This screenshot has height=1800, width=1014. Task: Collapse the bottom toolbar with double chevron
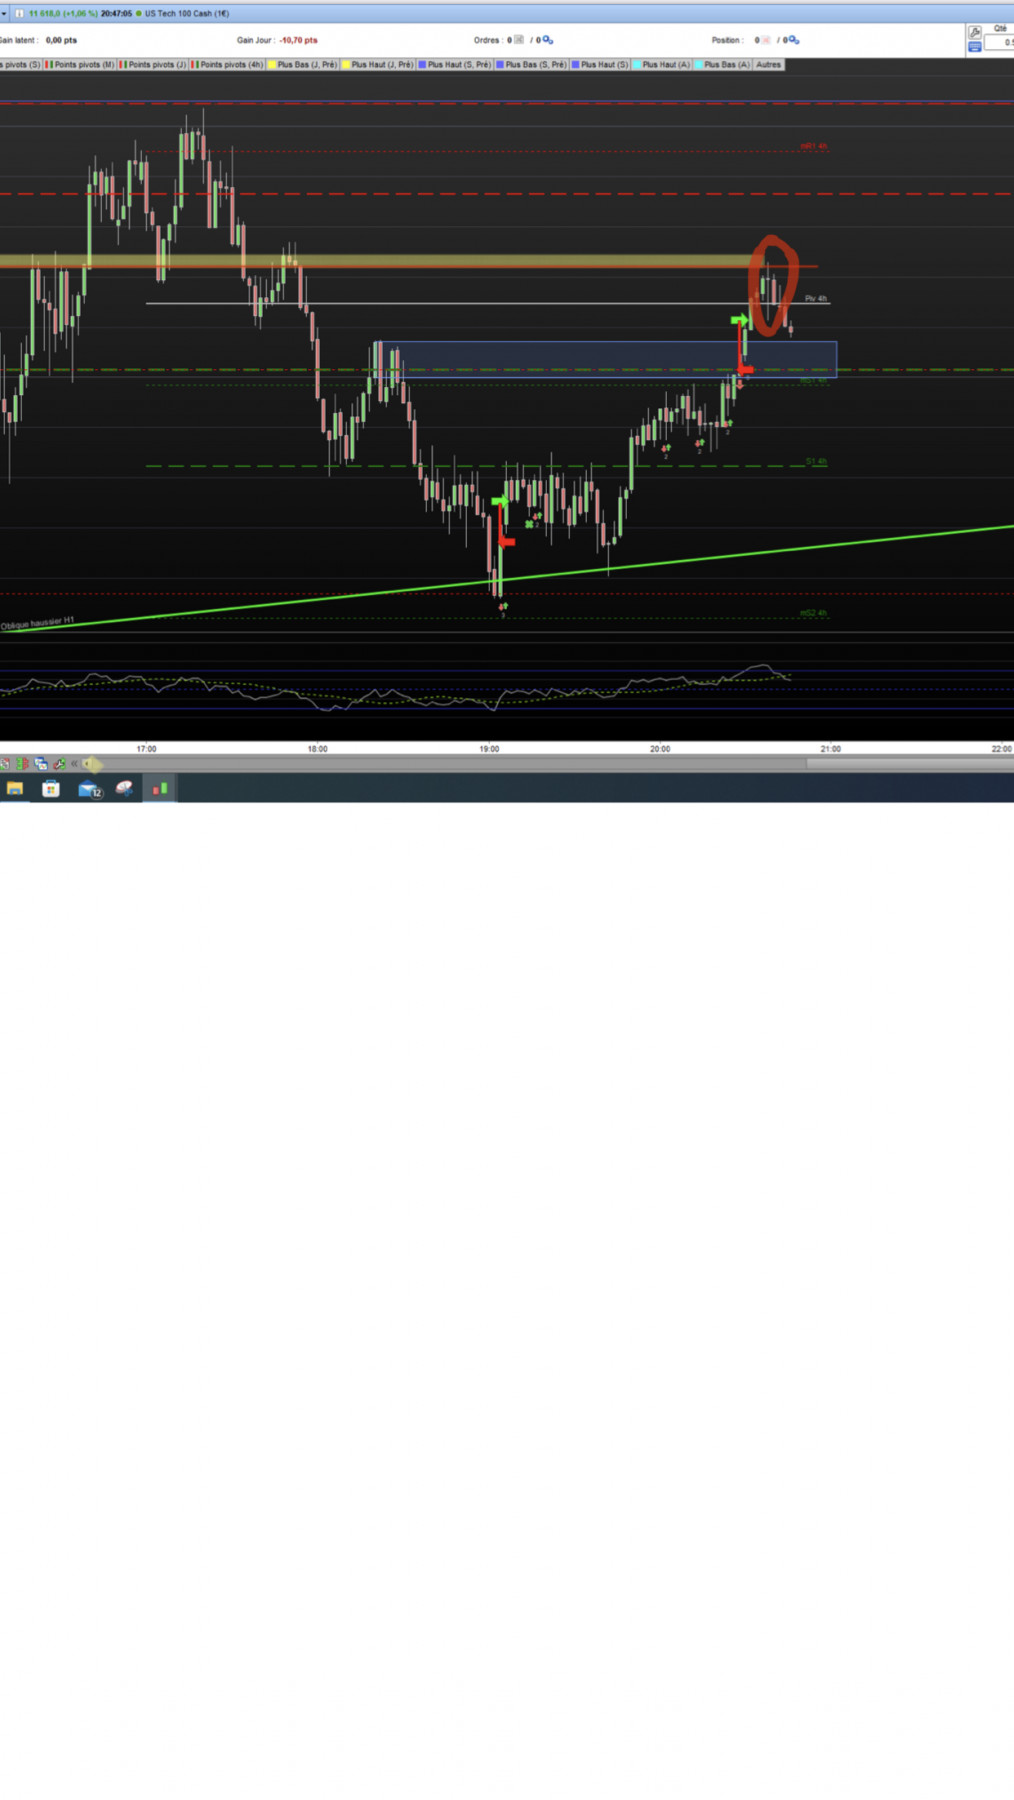point(74,763)
